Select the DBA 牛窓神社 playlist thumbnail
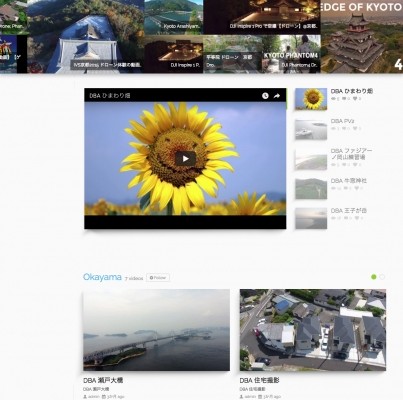 [311, 189]
